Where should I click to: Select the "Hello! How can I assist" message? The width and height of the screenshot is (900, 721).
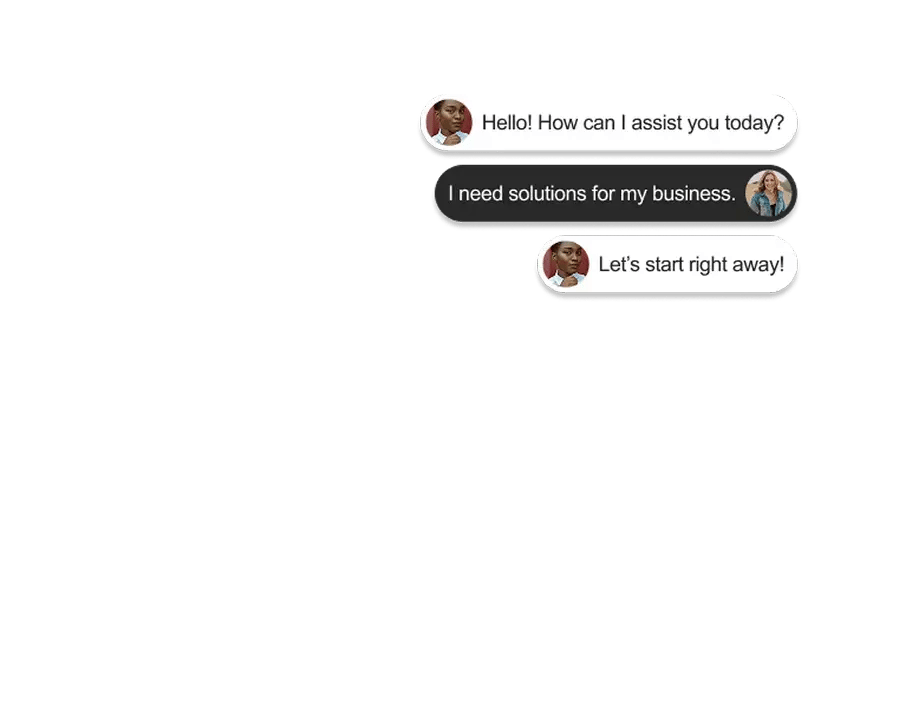pos(609,123)
